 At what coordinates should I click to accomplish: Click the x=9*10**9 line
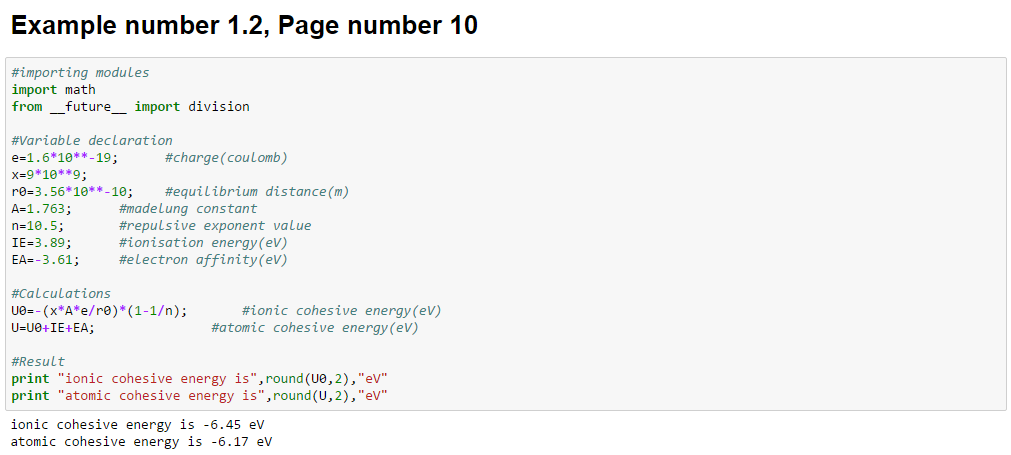point(49,175)
